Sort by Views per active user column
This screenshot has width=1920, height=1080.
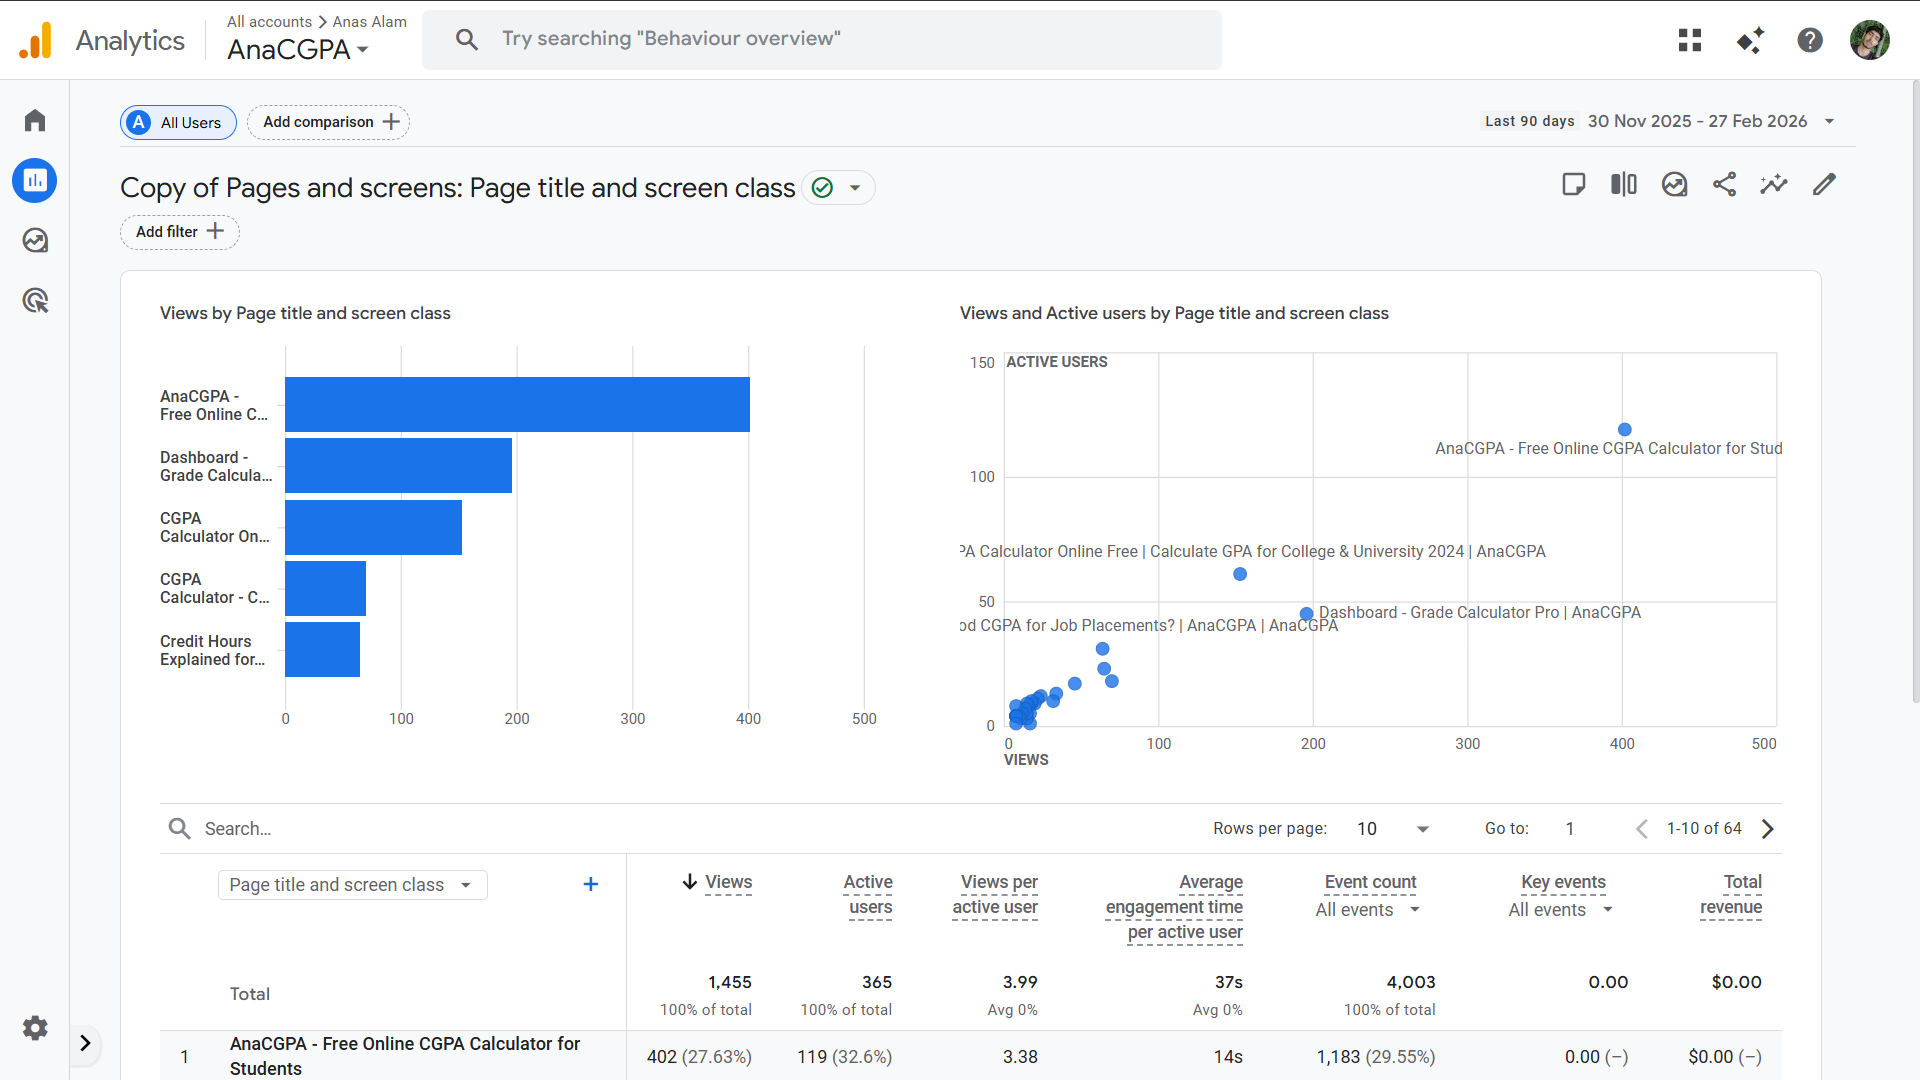tap(995, 895)
